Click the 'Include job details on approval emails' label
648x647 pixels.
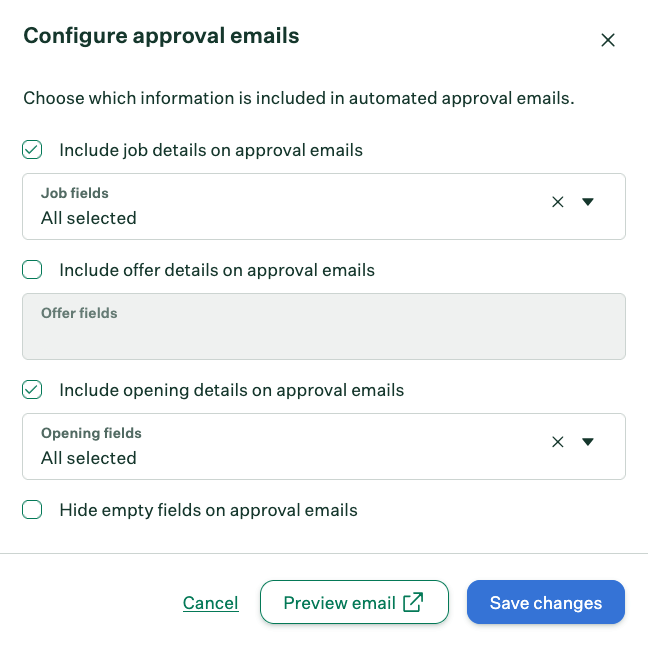pos(211,150)
